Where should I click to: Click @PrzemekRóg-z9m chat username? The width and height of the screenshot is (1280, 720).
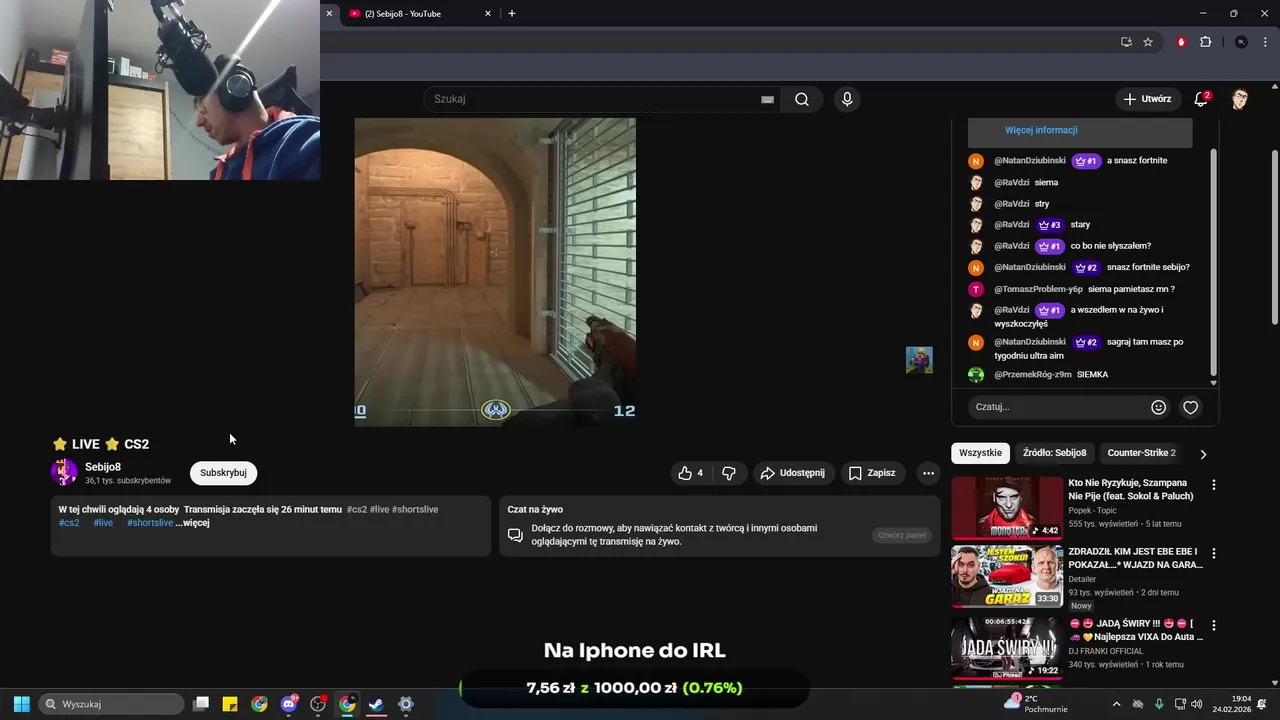click(1033, 374)
